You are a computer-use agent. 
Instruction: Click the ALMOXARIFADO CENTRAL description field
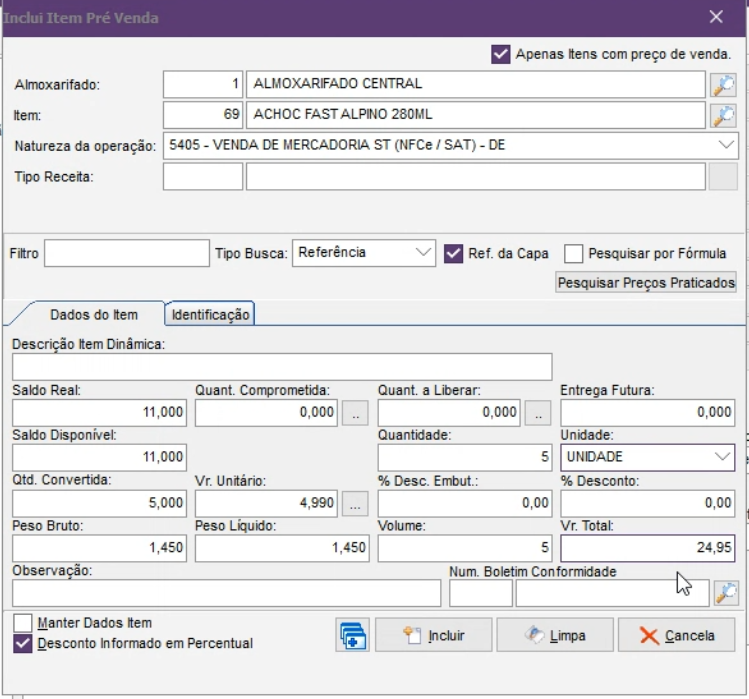point(476,85)
